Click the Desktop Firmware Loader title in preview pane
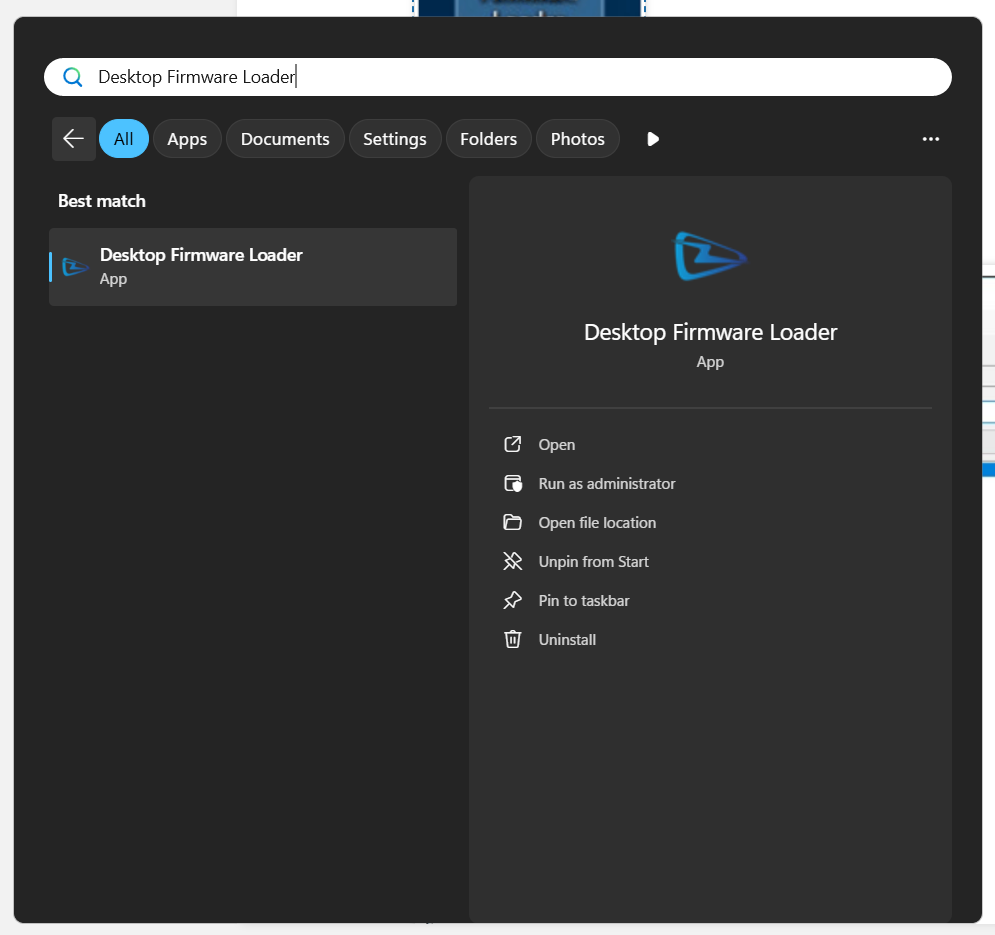995x935 pixels. tap(710, 332)
